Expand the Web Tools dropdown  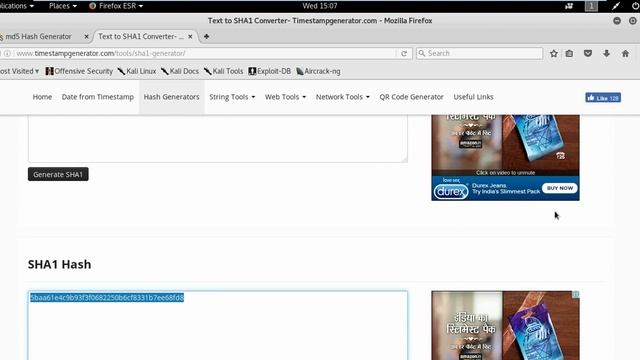(x=285, y=97)
